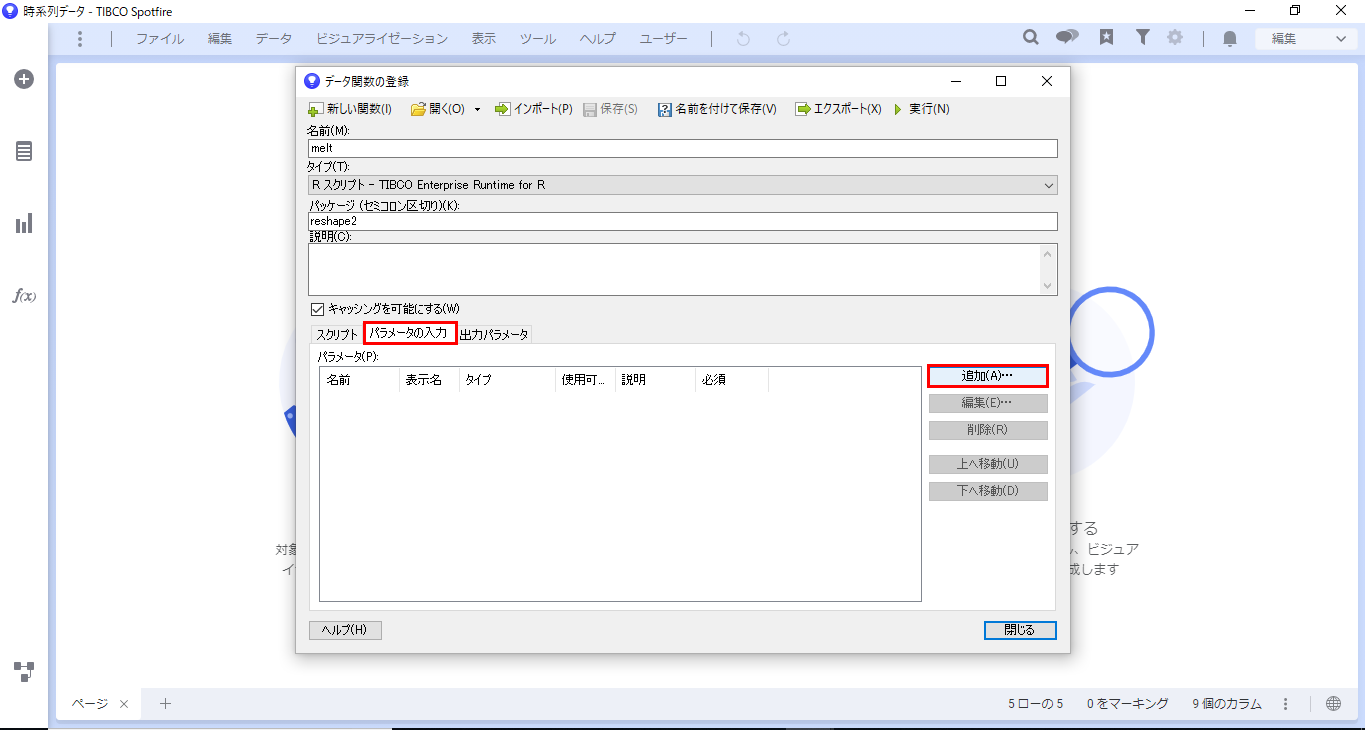Open the 表示 menu
This screenshot has height=730, width=1365.
click(x=484, y=39)
